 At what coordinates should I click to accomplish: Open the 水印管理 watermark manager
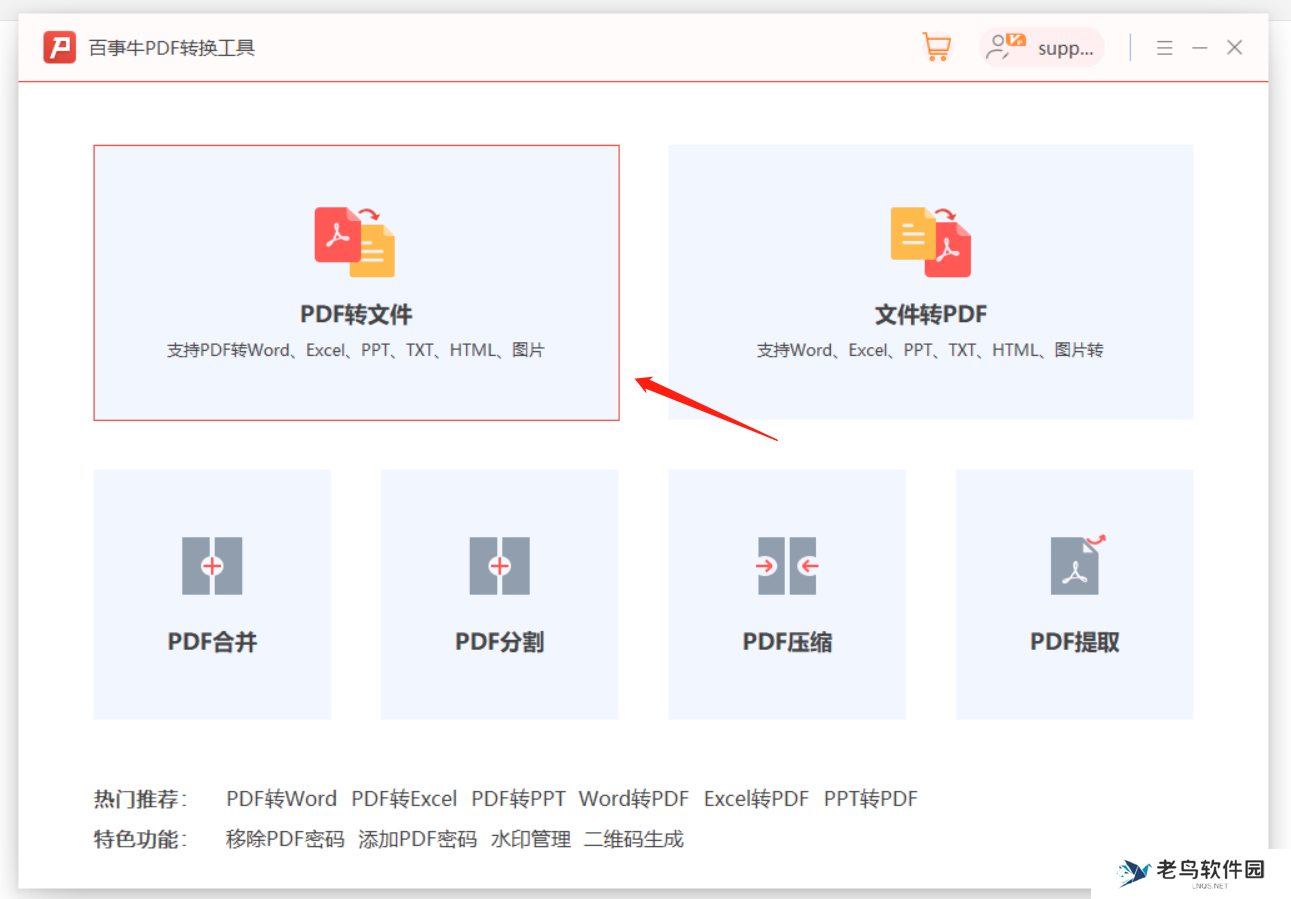click(x=530, y=839)
